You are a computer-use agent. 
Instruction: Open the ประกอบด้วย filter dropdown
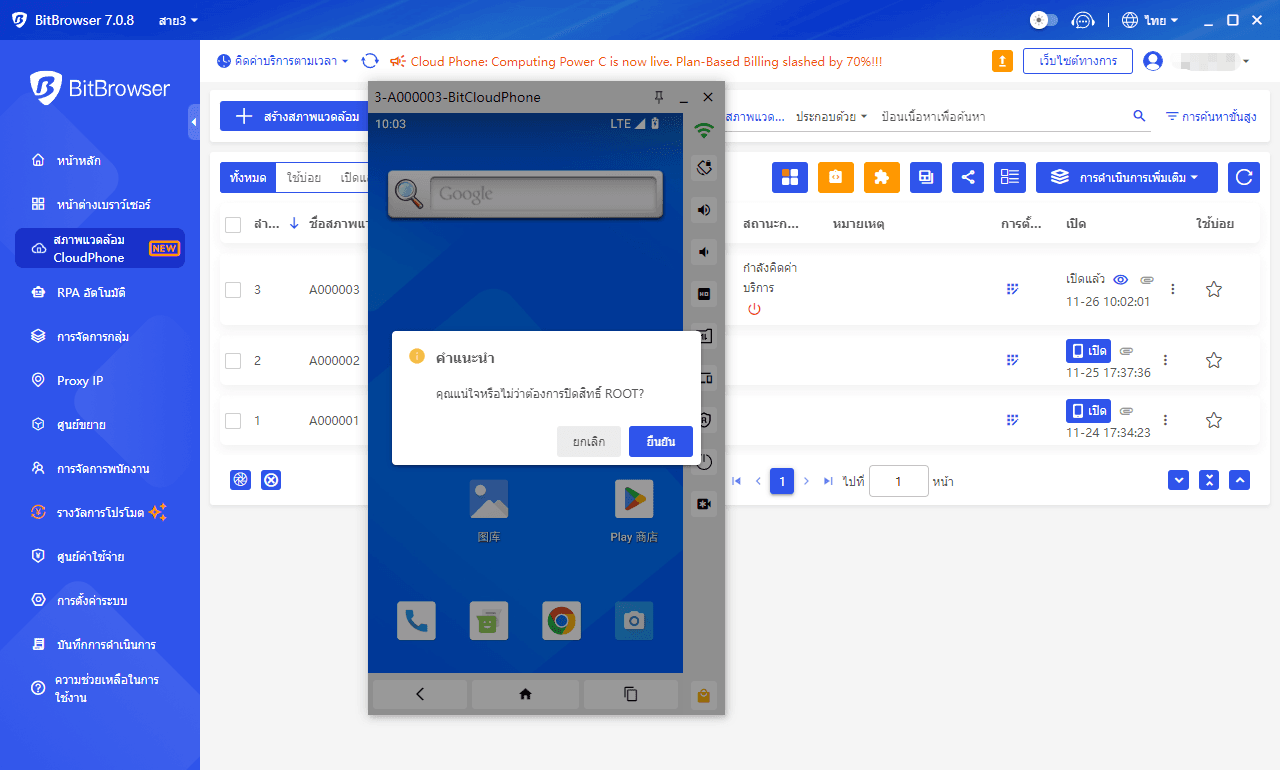(831, 117)
